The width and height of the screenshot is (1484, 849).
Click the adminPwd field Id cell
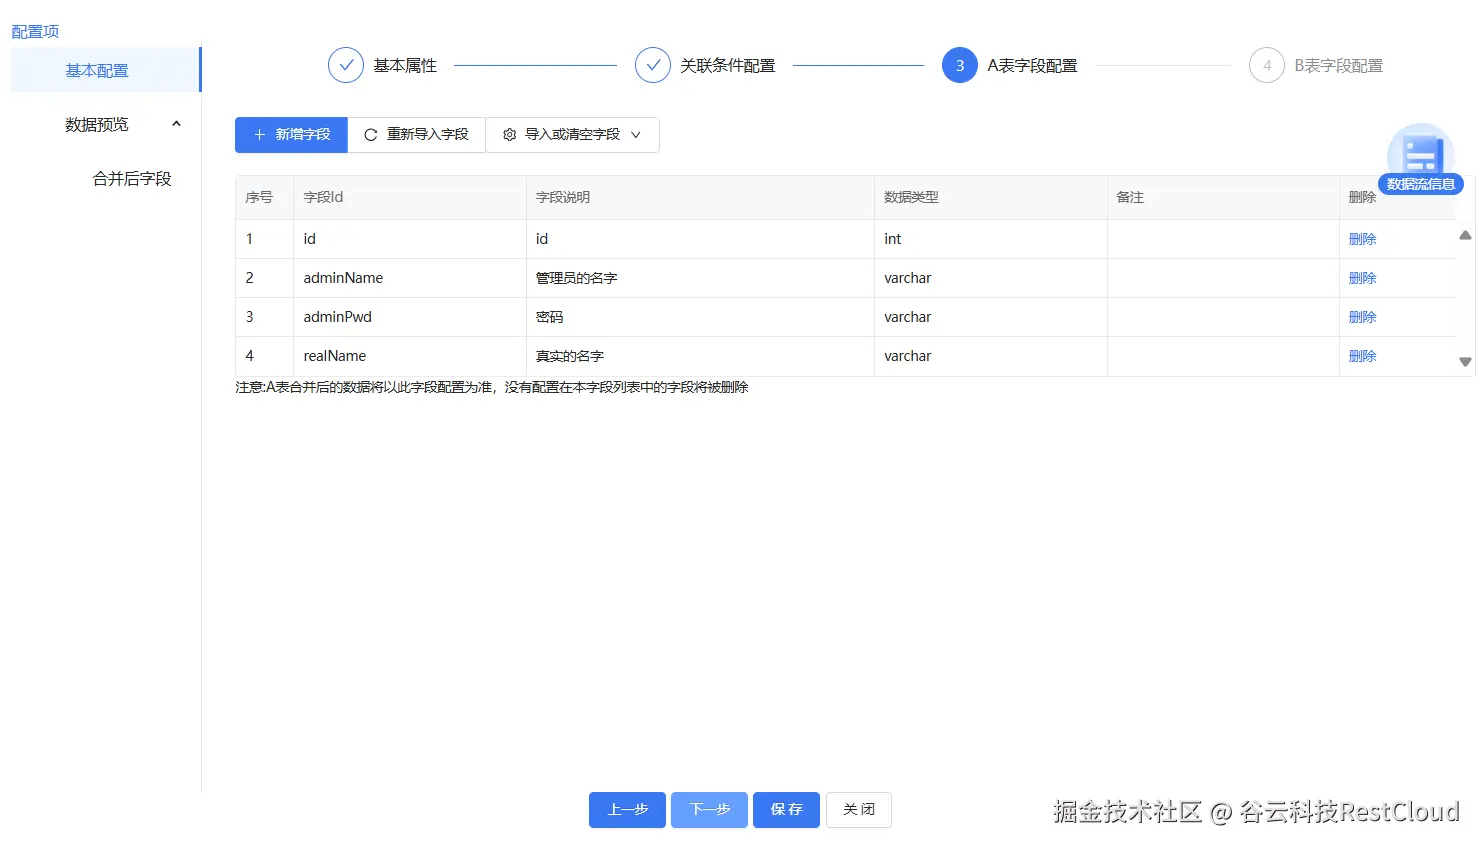point(410,317)
